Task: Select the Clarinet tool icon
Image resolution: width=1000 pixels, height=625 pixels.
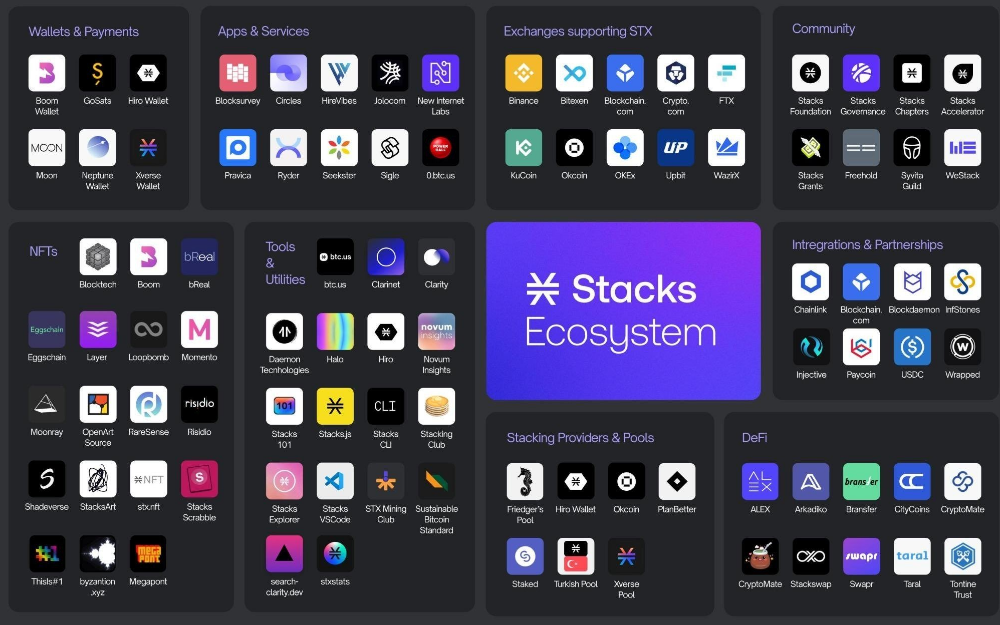Action: click(x=386, y=257)
